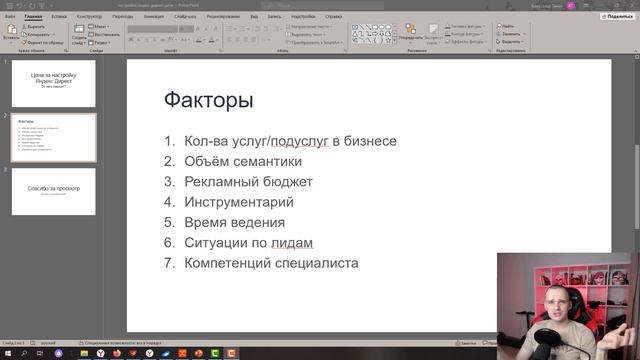Image resolution: width=640 pixels, height=360 pixels.
Task: Click the Восстановить (Reset) slide button
Action: coord(104,35)
